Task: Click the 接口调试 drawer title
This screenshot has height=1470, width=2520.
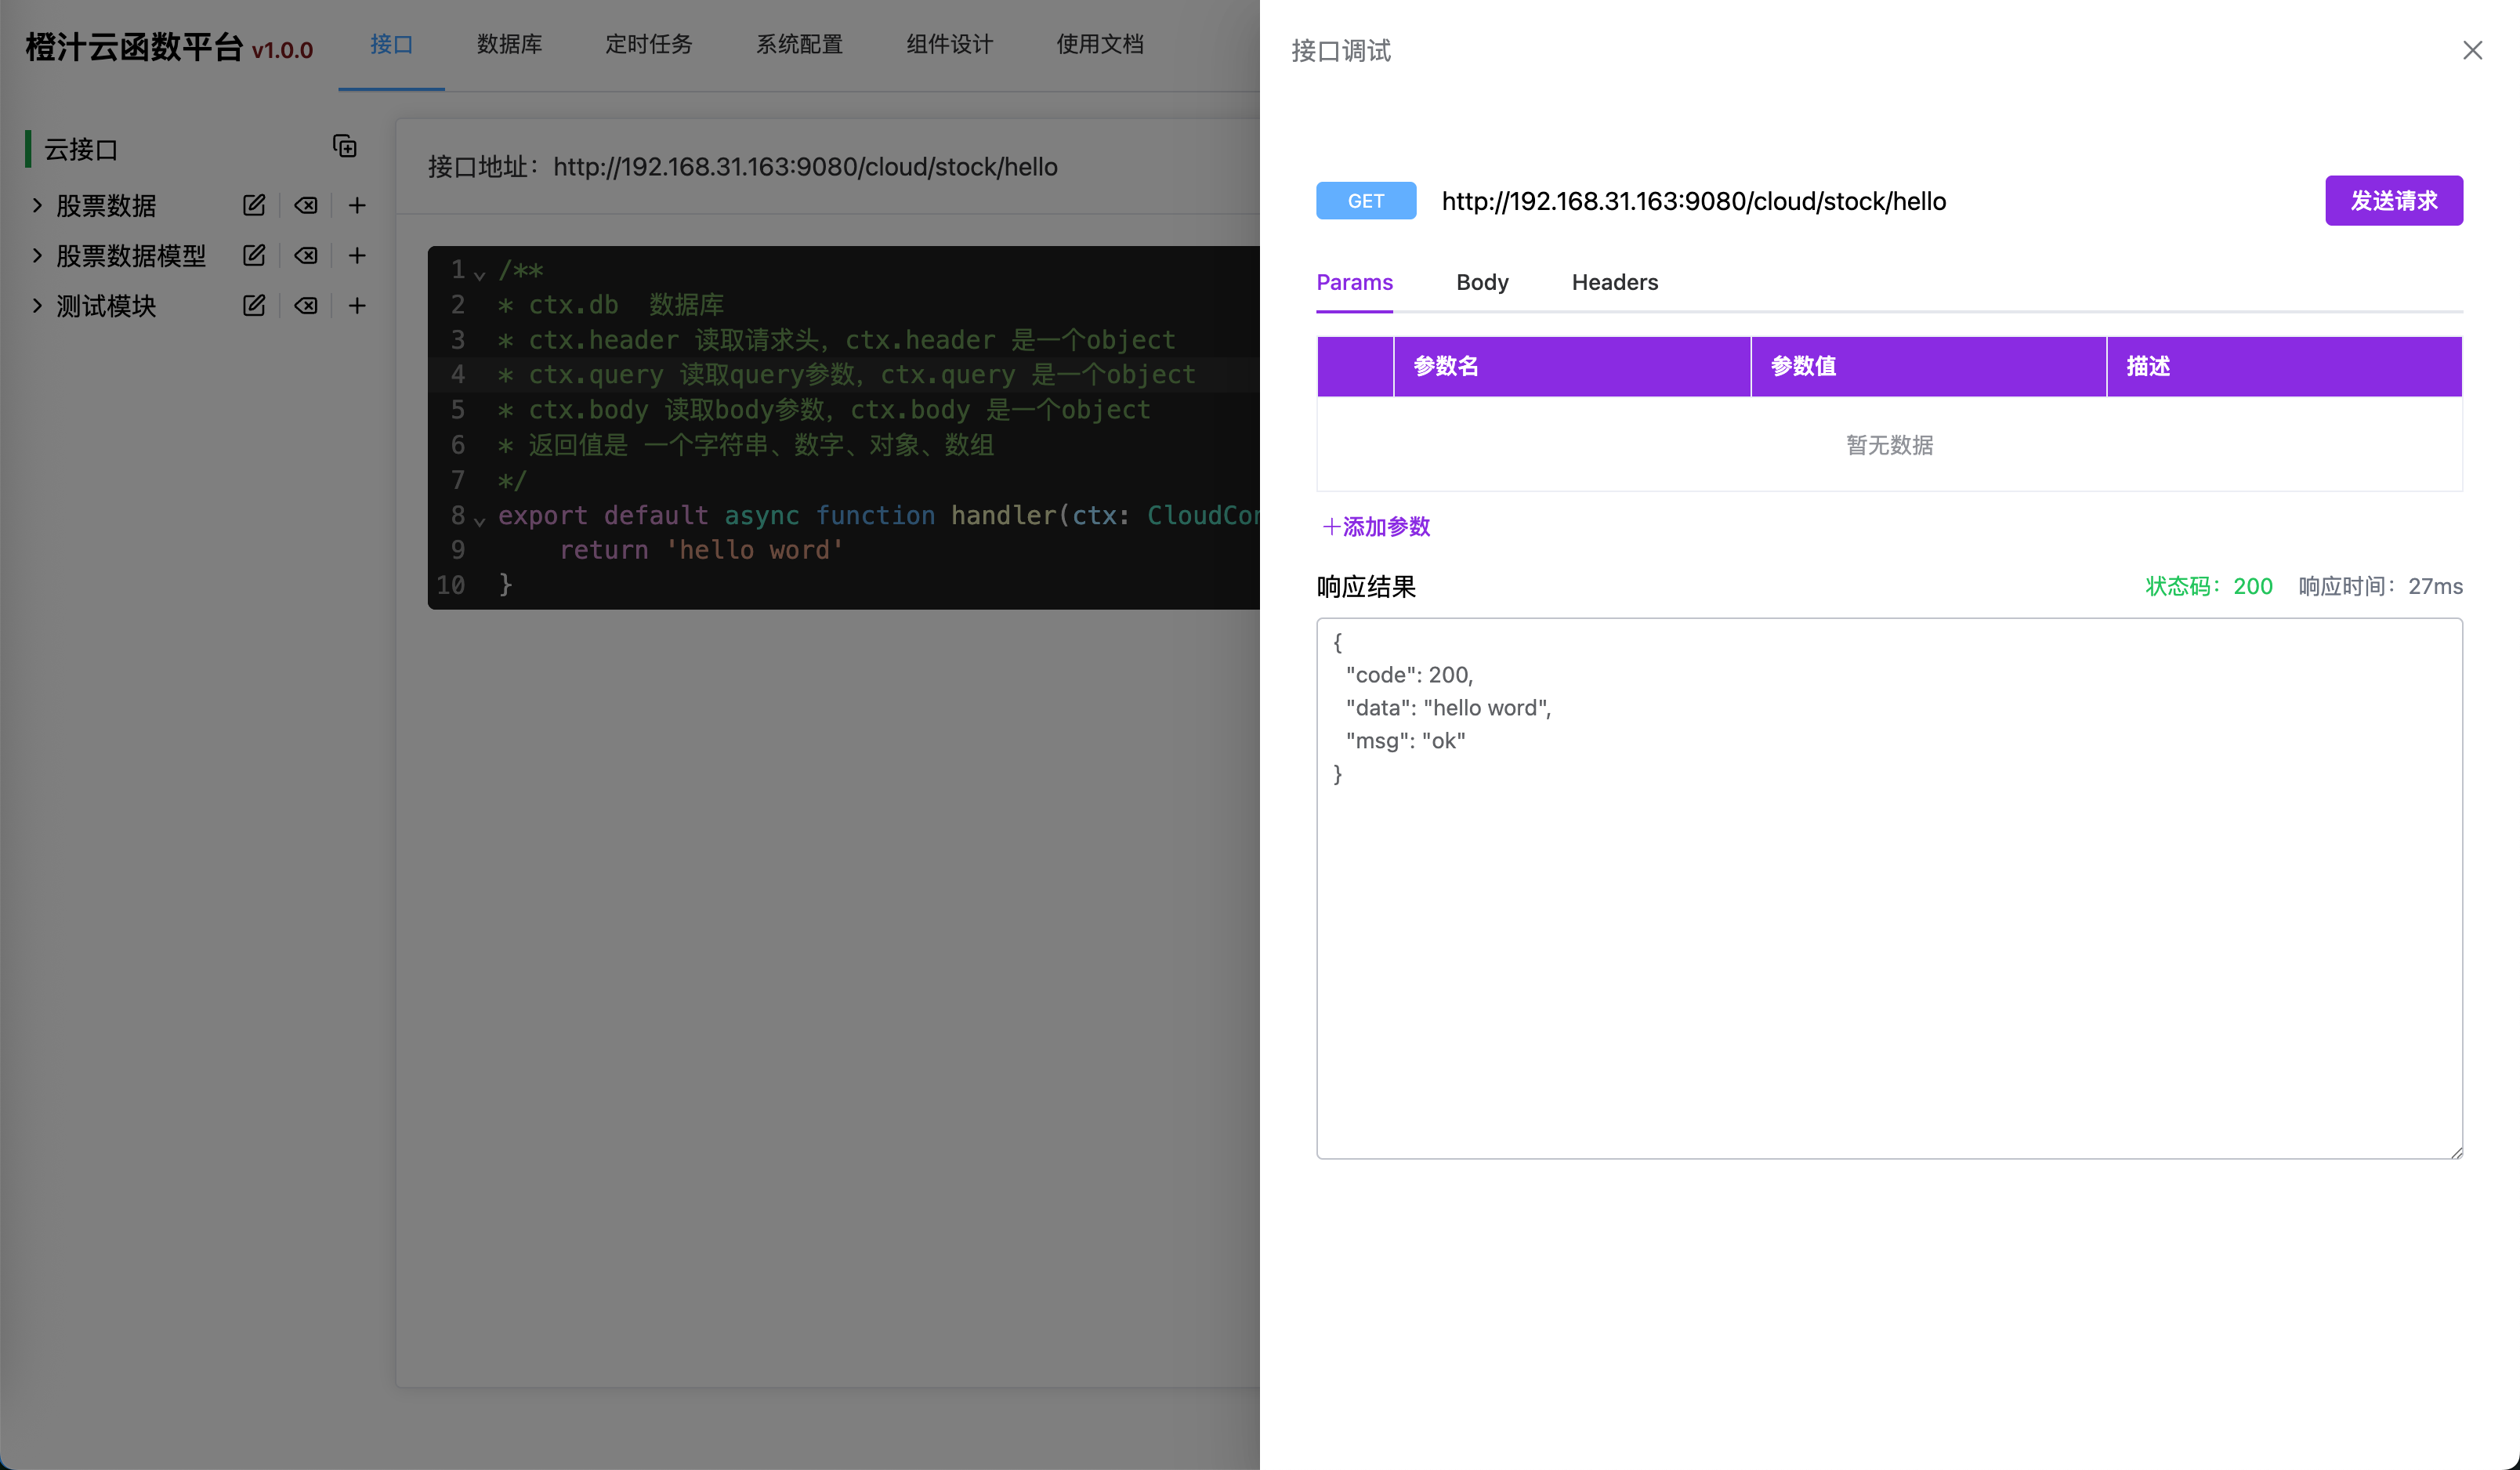Action: [x=1340, y=50]
